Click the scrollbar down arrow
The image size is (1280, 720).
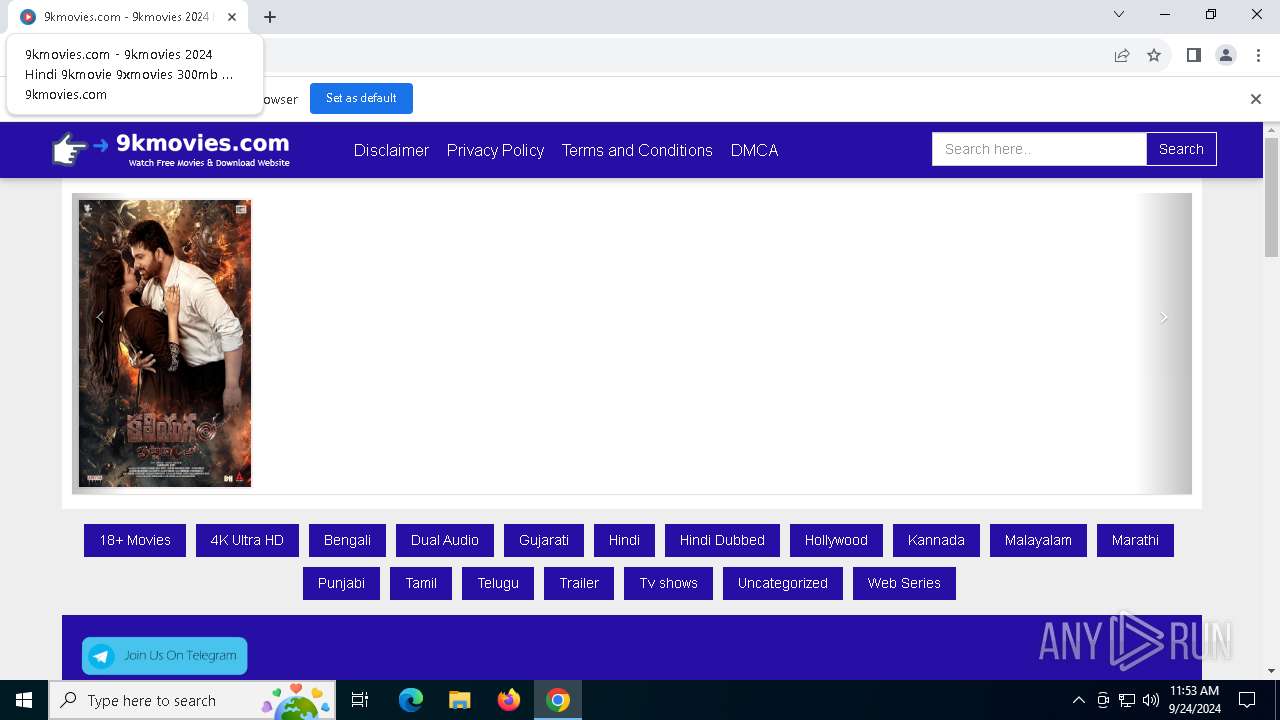(x=1272, y=671)
